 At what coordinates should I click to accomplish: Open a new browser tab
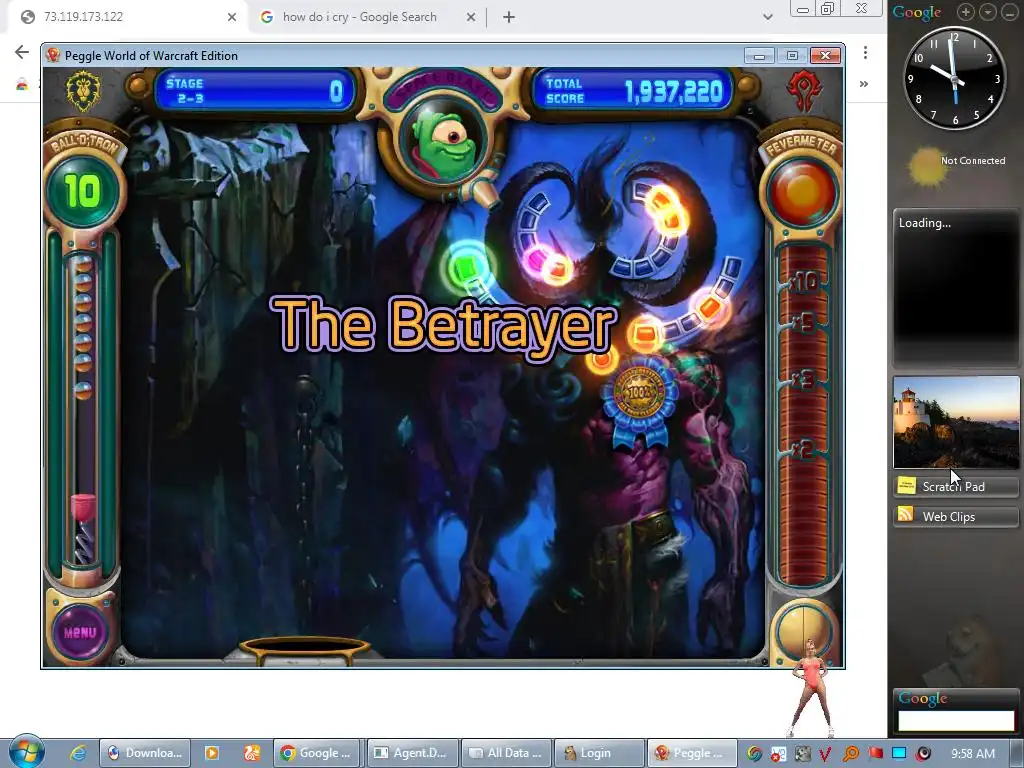tap(509, 18)
